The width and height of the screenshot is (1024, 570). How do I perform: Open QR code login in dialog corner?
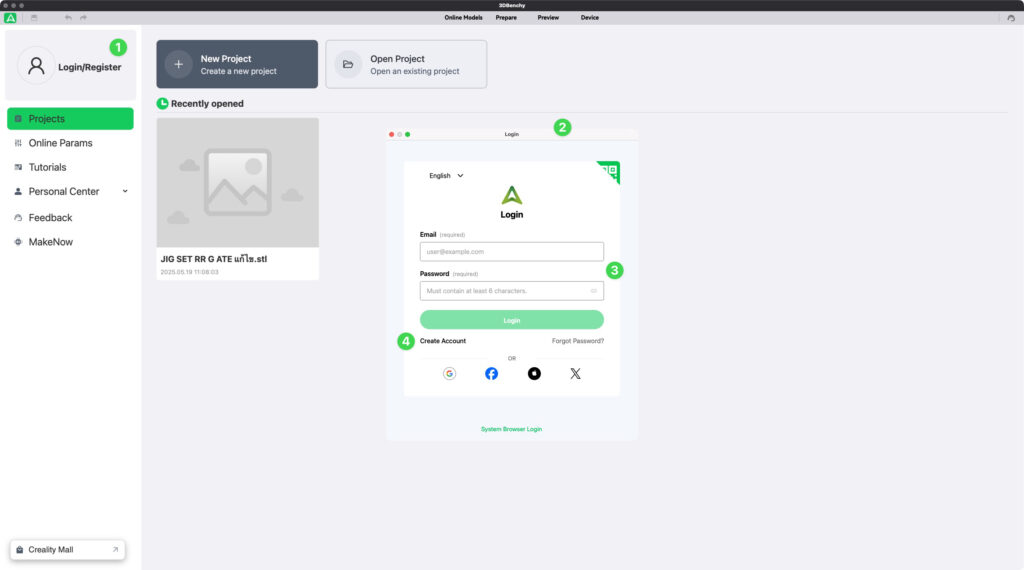click(610, 171)
